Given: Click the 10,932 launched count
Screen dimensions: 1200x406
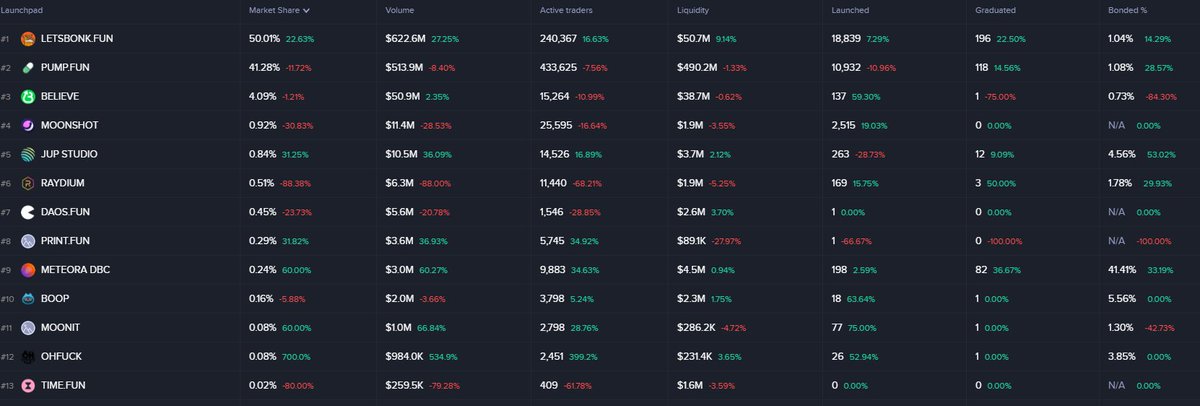Looking at the screenshot, I should tap(847, 68).
